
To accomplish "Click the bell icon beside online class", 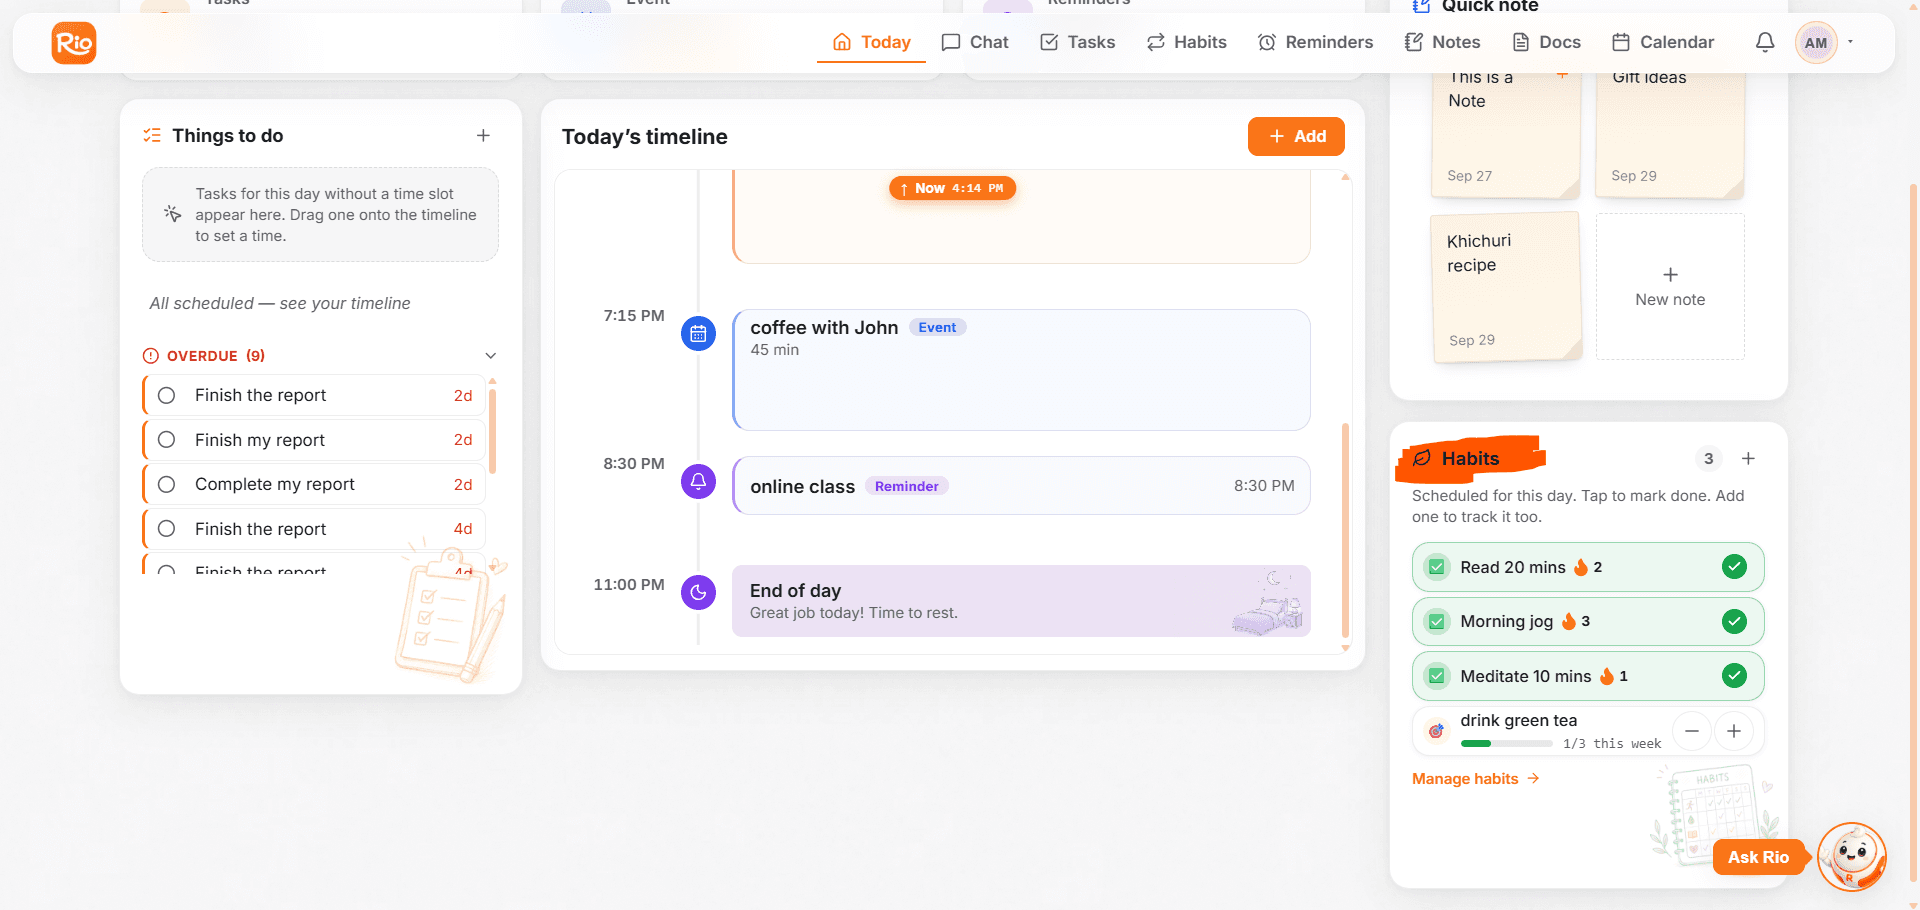I will click(698, 481).
